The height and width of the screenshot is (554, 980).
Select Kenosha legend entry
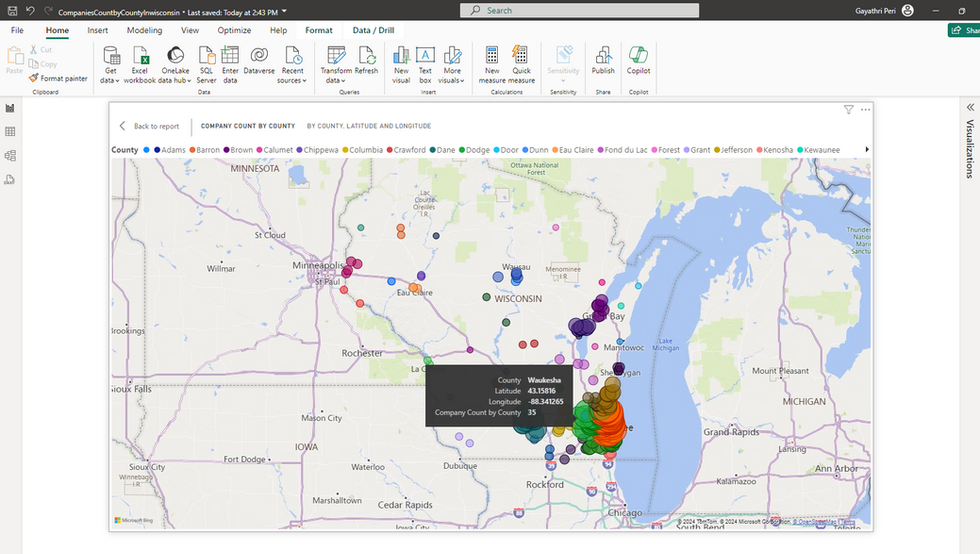coord(775,150)
